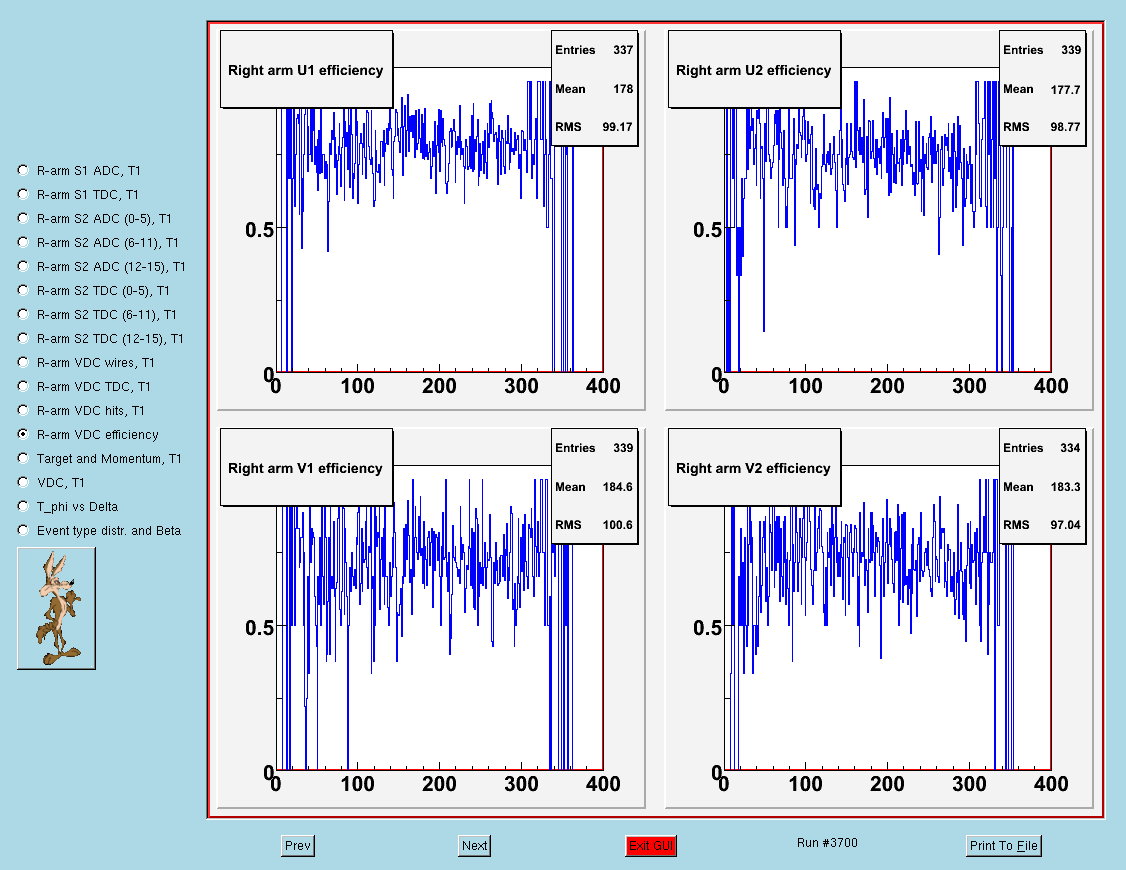Viewport: 1126px width, 870px height.
Task: Click the selected R-arm VDC efficiency radio
Action: (23, 434)
